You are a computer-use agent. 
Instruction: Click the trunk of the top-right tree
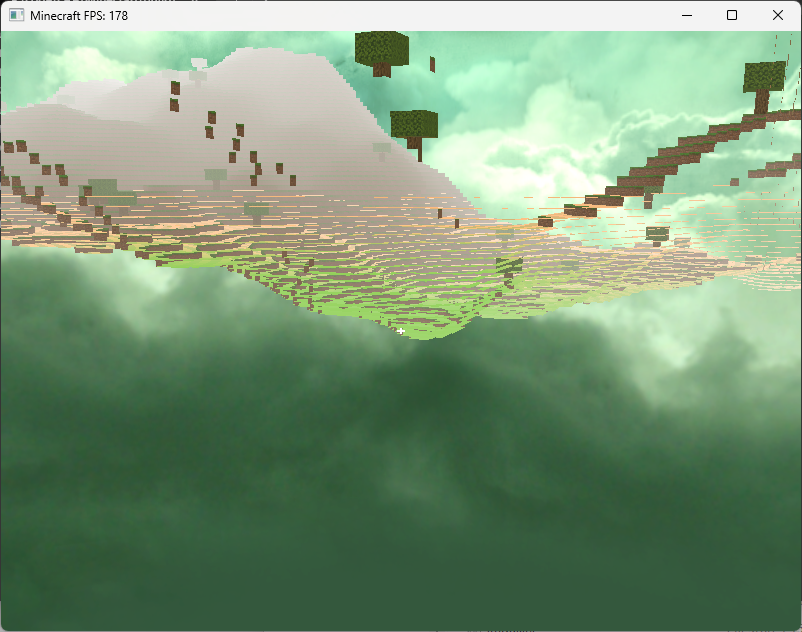[x=761, y=102]
